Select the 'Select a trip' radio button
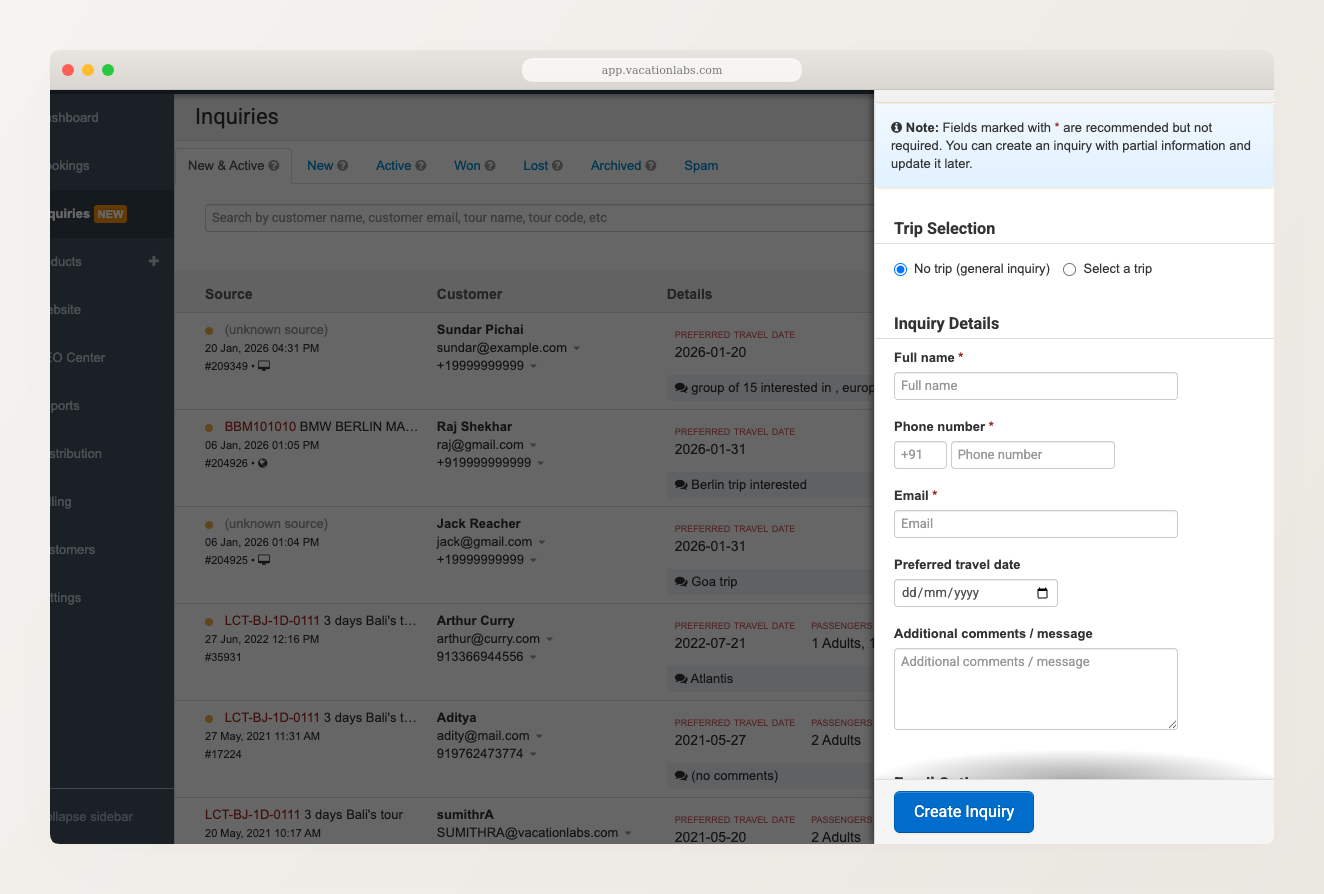 [x=1069, y=269]
